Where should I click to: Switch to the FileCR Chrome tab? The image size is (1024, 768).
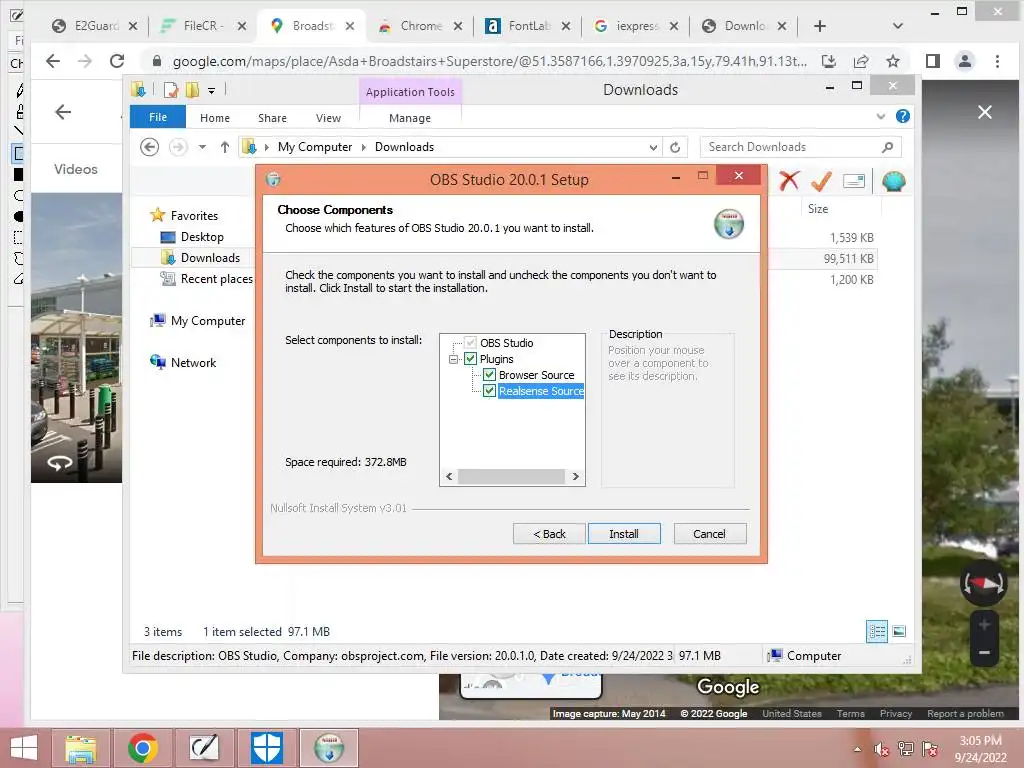pyautogui.click(x=204, y=25)
